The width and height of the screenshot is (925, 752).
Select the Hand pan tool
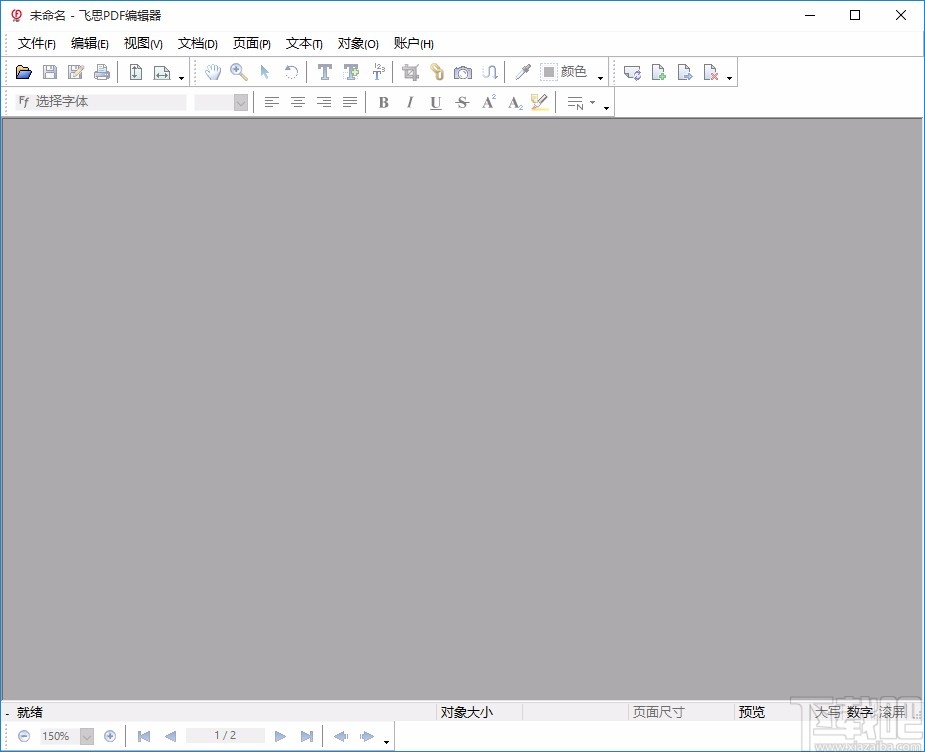click(x=213, y=71)
